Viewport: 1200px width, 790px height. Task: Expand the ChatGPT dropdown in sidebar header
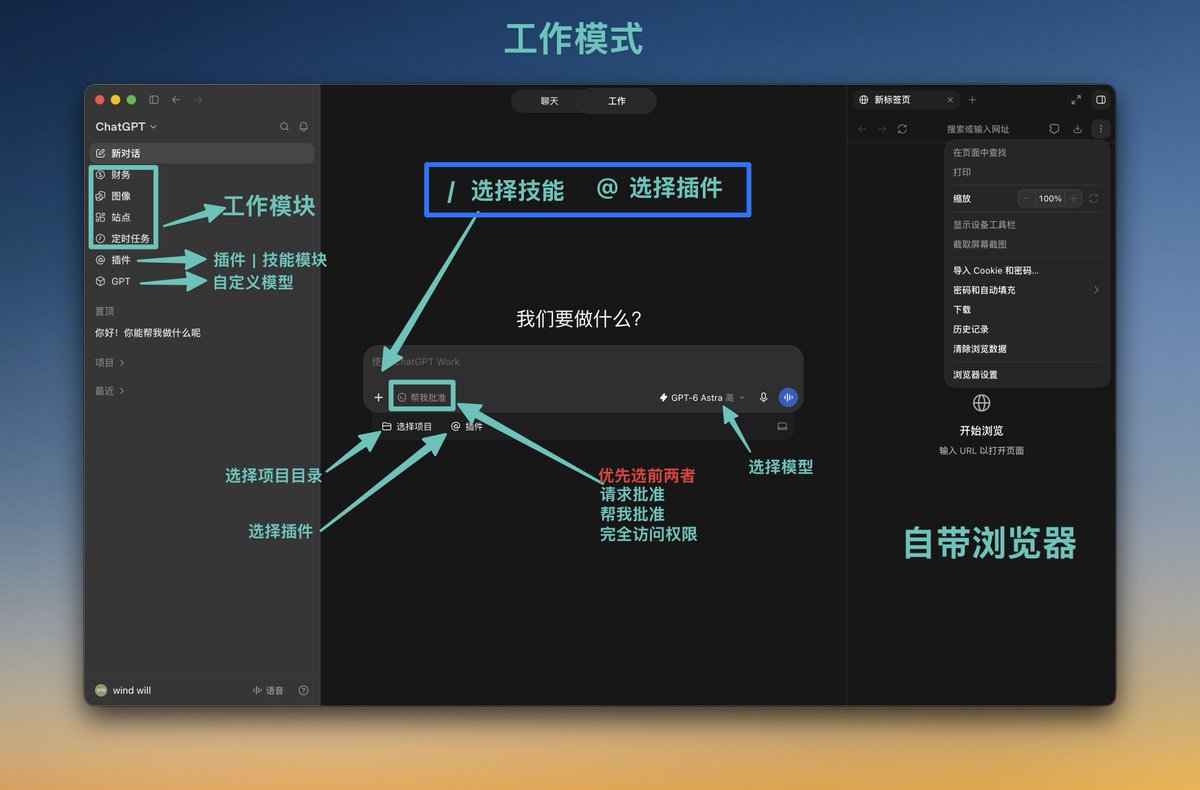coord(126,127)
